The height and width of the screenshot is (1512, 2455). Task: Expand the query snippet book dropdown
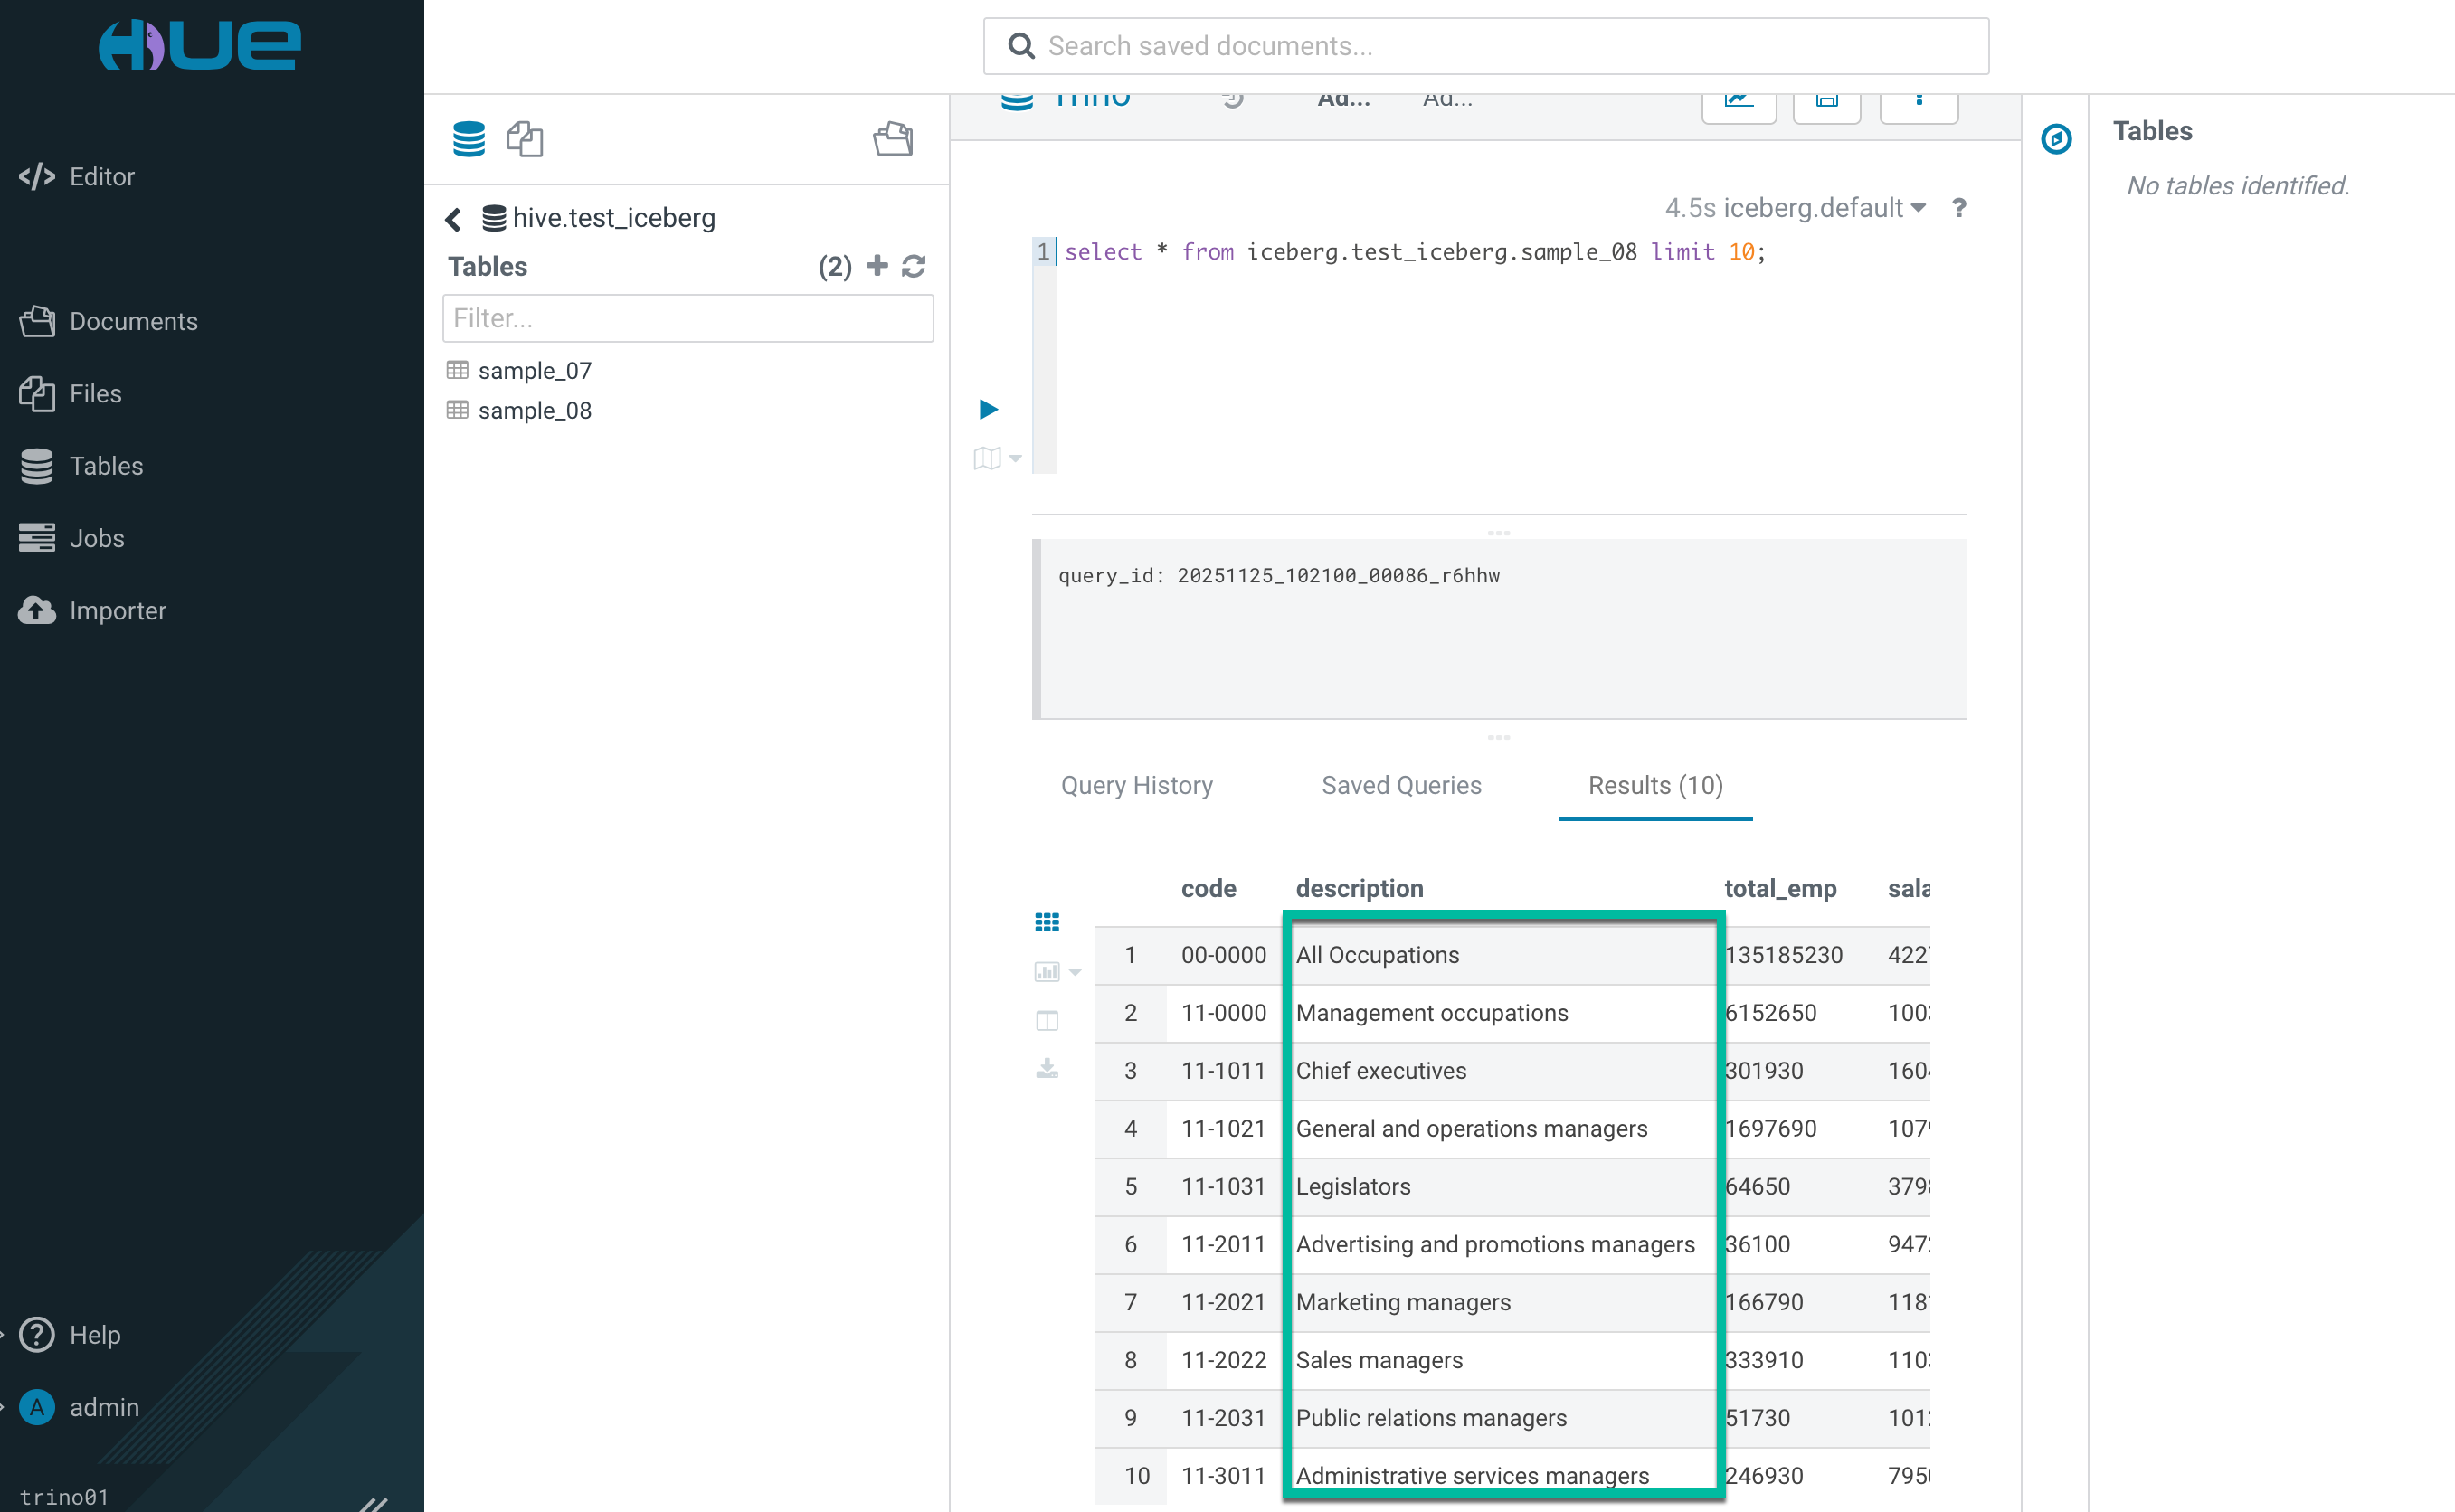pyautogui.click(x=1015, y=459)
